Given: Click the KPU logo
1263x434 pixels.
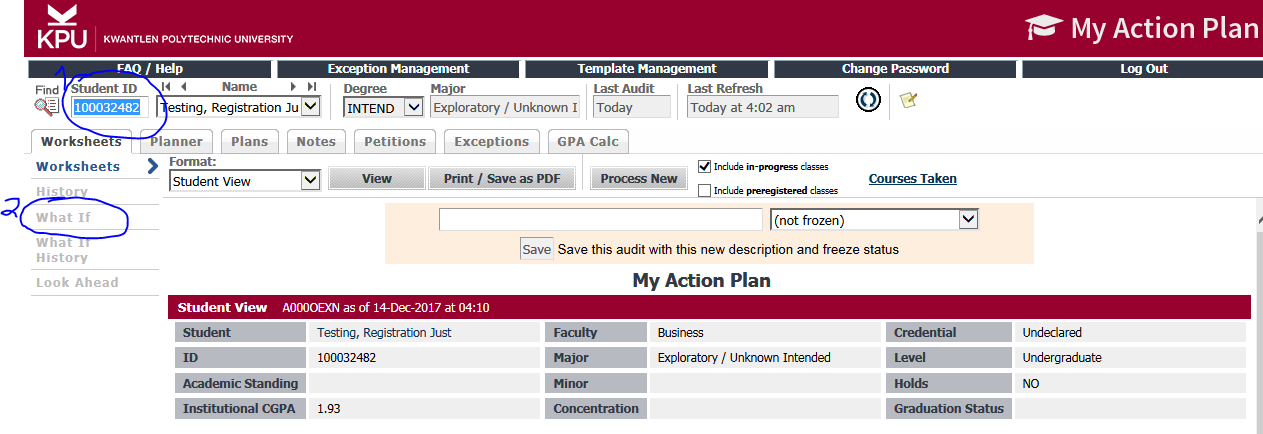Looking at the screenshot, I should point(62,27).
